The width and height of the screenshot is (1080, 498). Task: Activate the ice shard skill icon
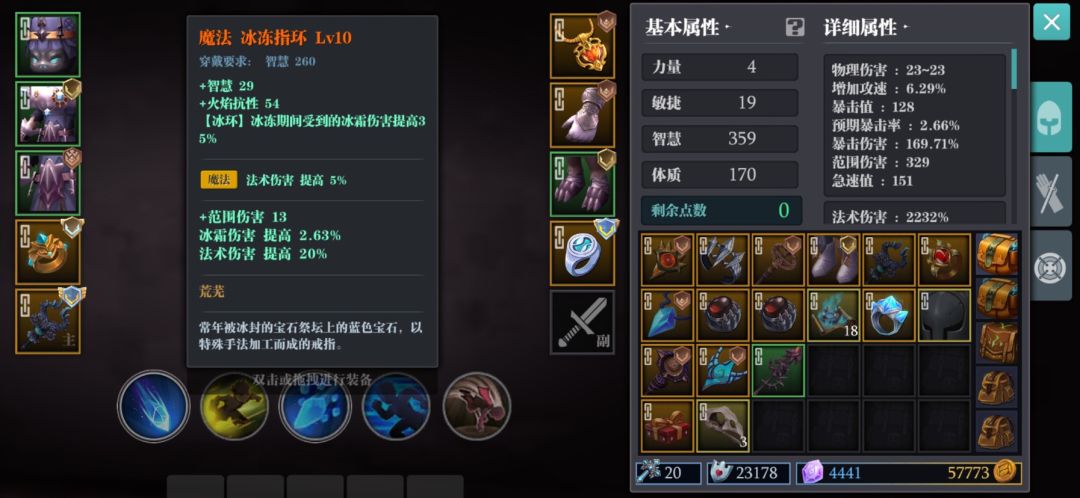click(x=154, y=405)
